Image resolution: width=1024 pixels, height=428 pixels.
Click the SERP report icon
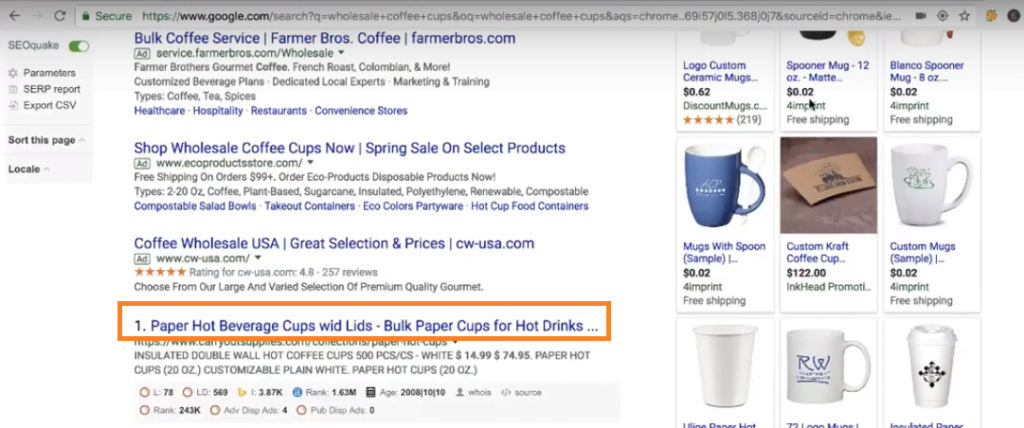(x=13, y=89)
